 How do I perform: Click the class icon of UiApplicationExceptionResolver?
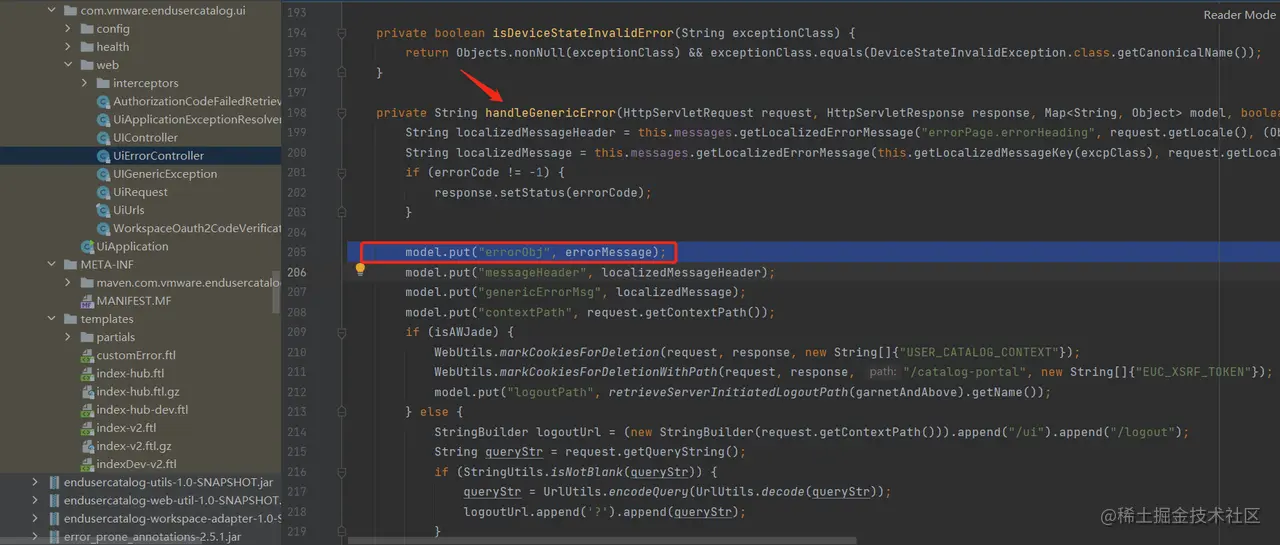click(104, 120)
